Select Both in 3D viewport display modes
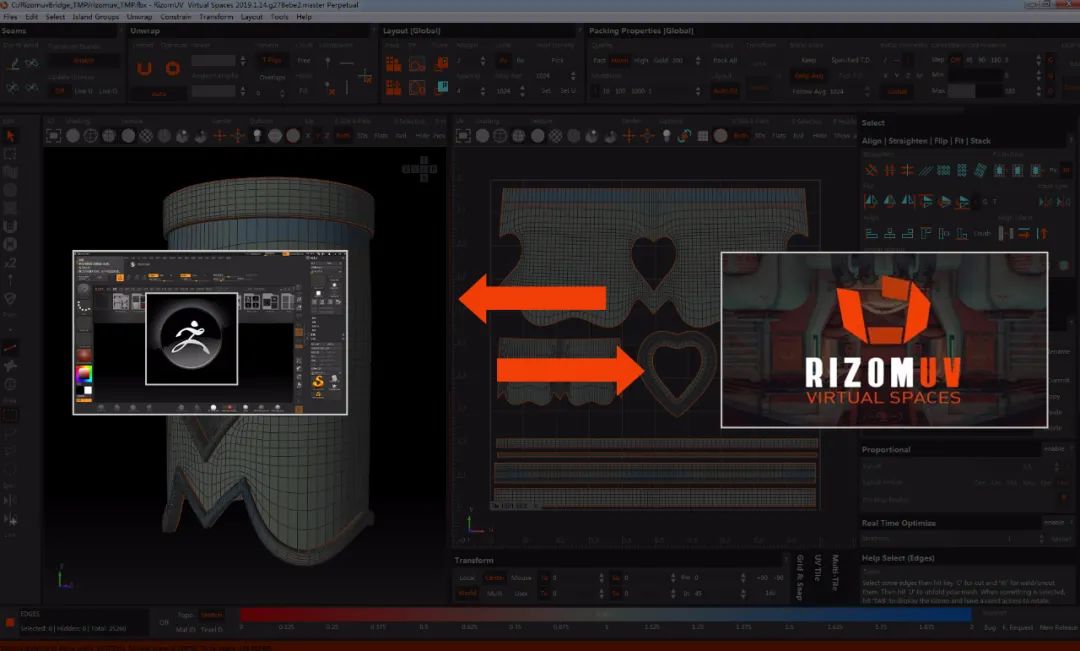The width and height of the screenshot is (1080, 651). (342, 136)
